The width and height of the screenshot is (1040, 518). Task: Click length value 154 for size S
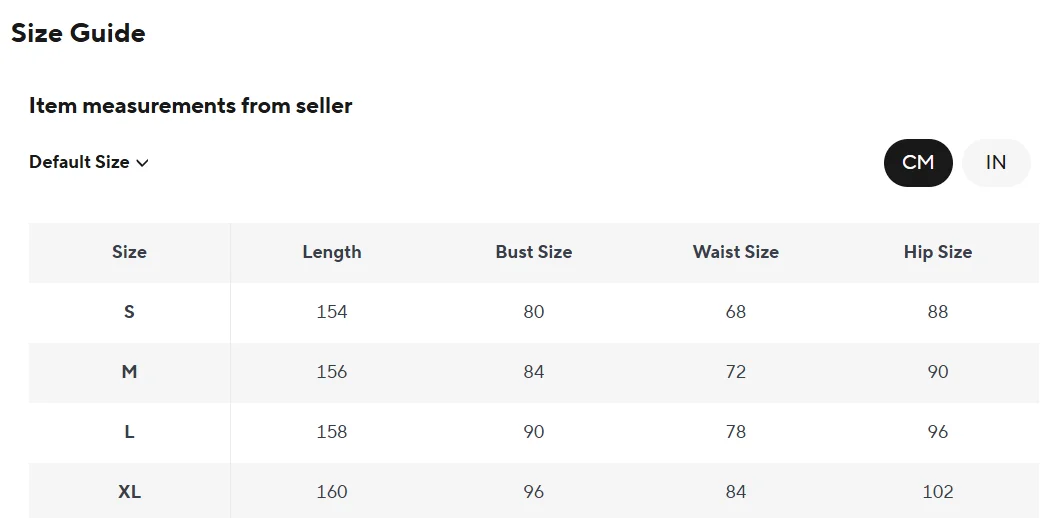[332, 312]
